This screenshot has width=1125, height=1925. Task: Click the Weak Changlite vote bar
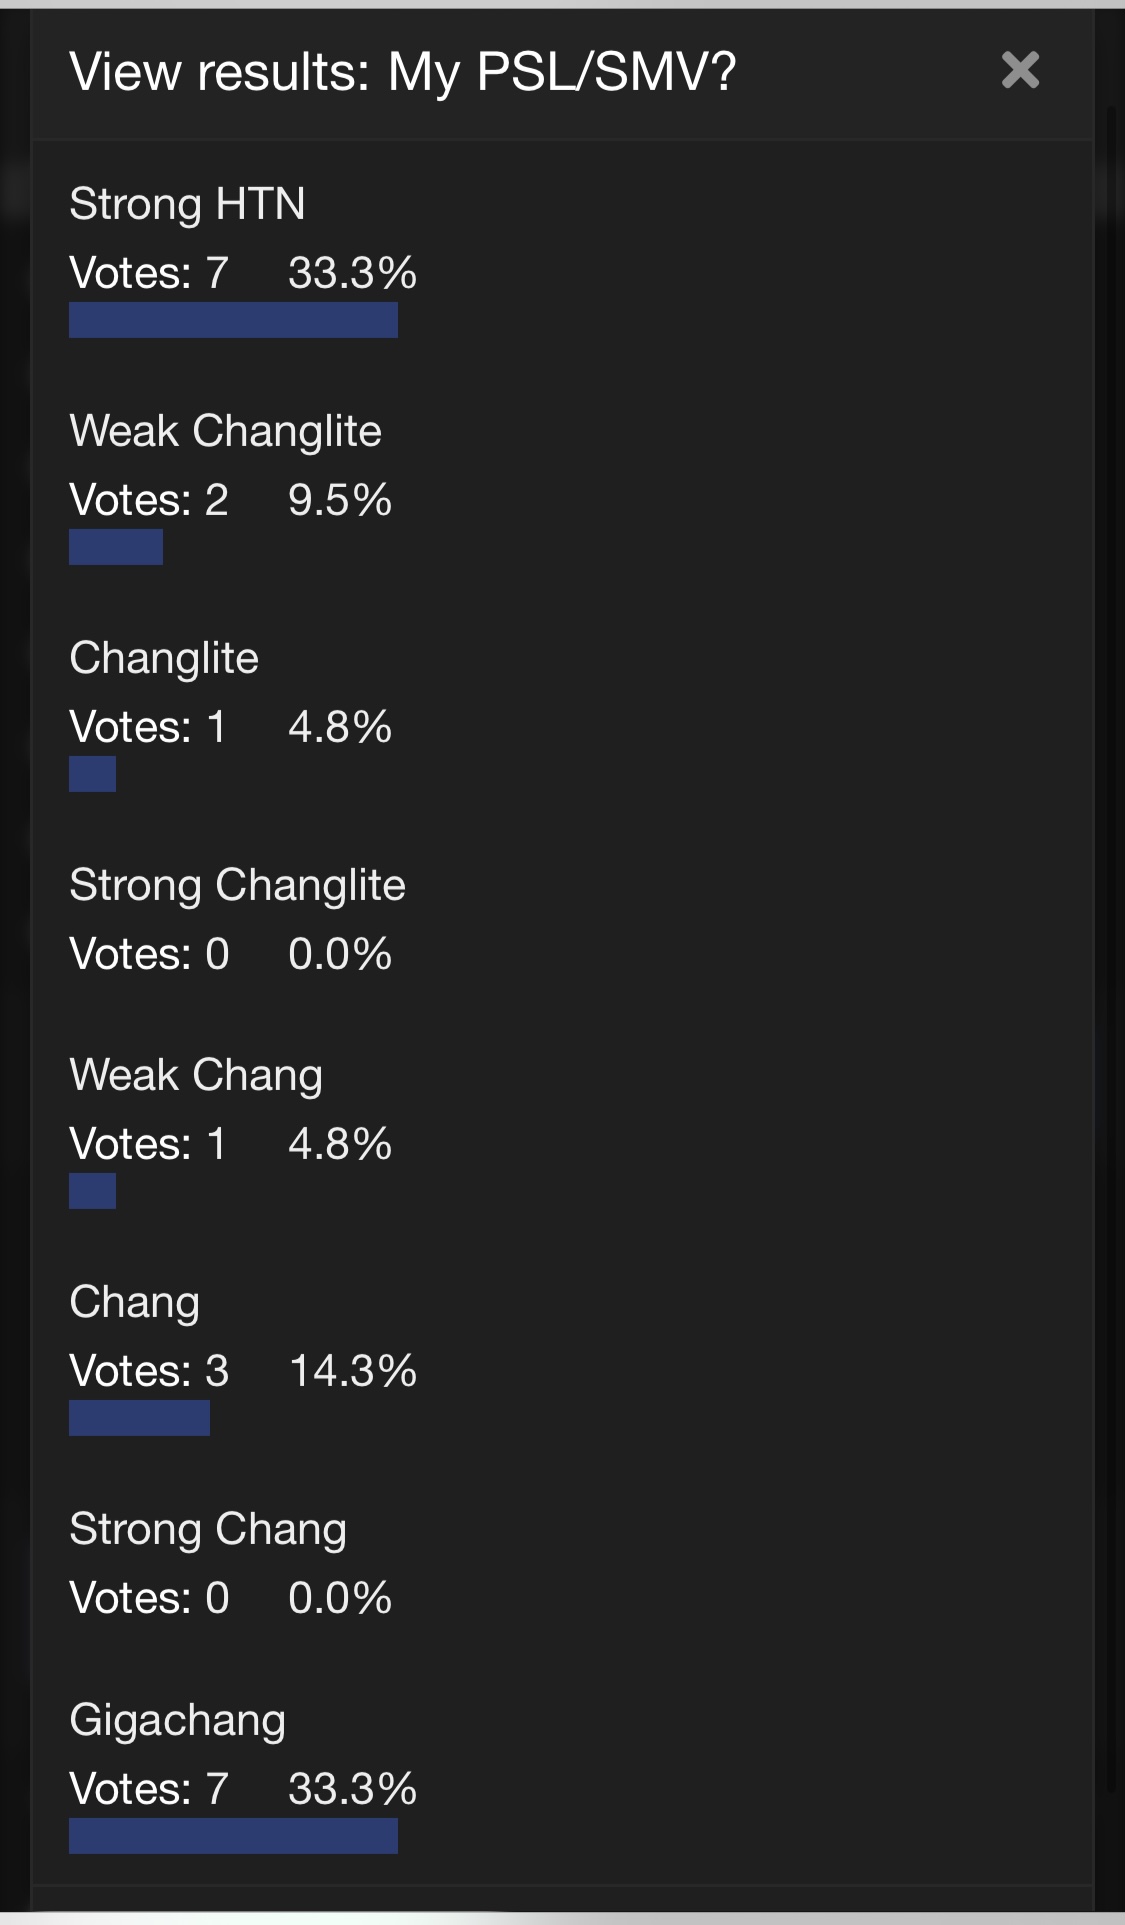116,547
